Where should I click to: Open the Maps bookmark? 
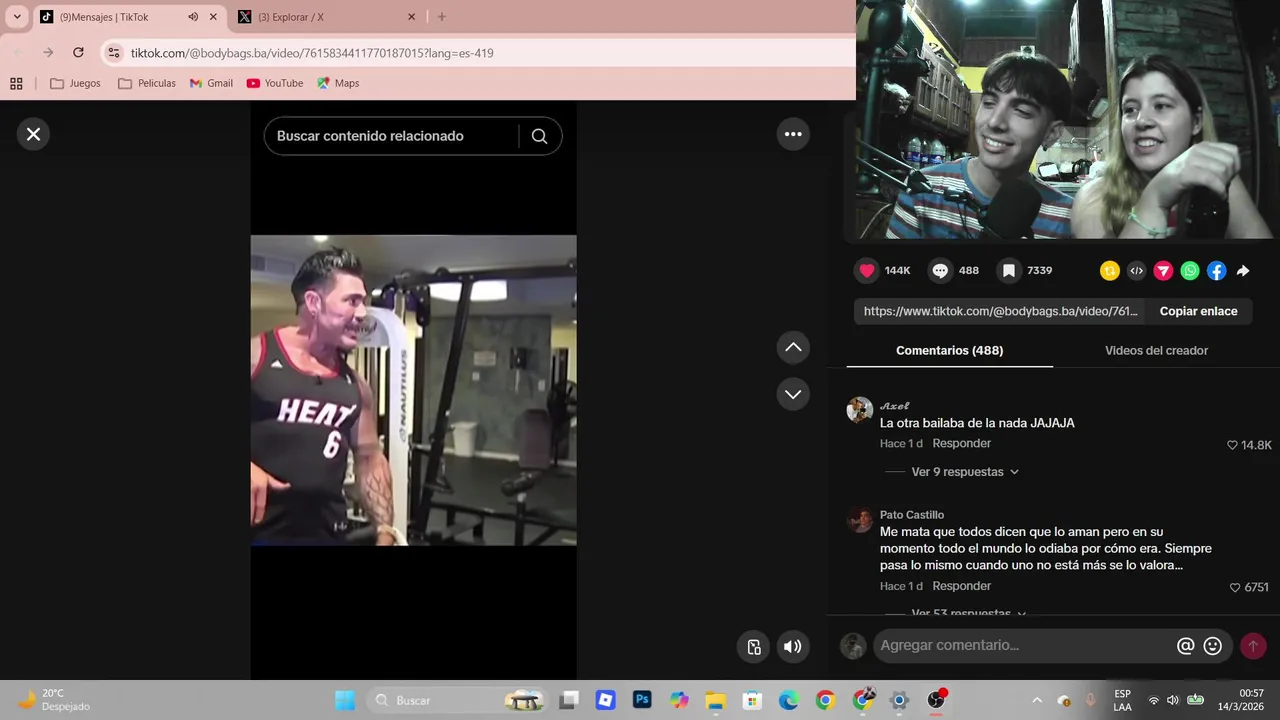tap(338, 83)
